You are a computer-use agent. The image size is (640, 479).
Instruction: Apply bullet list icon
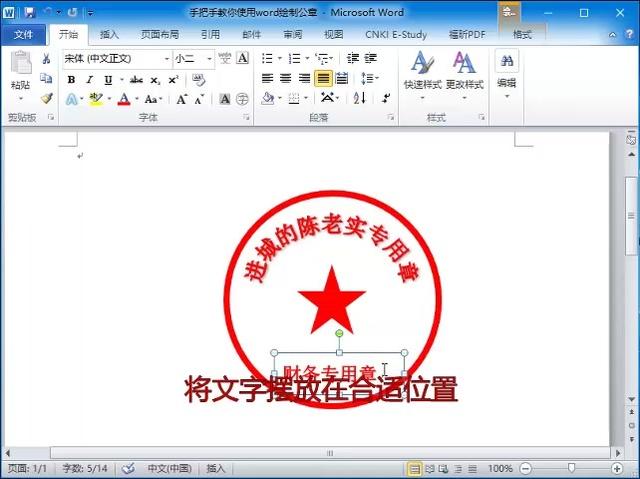267,58
